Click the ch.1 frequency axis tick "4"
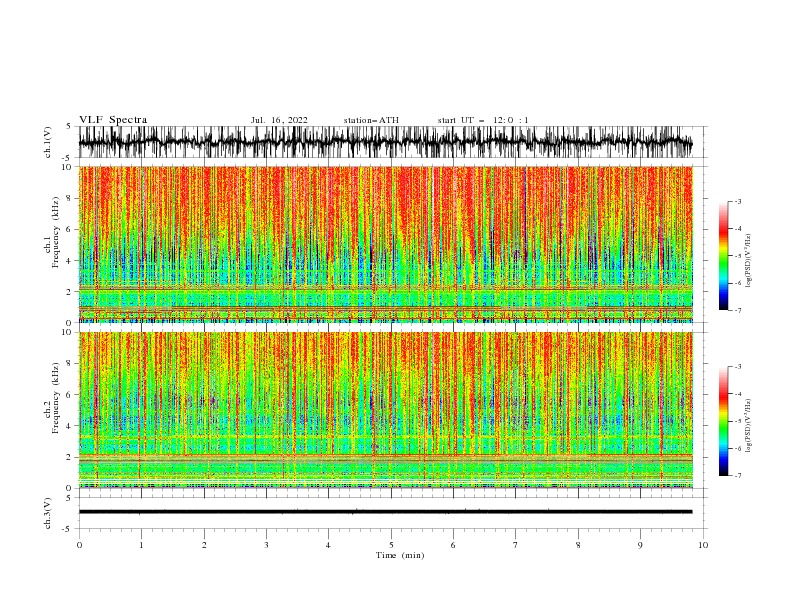 [x=70, y=261]
